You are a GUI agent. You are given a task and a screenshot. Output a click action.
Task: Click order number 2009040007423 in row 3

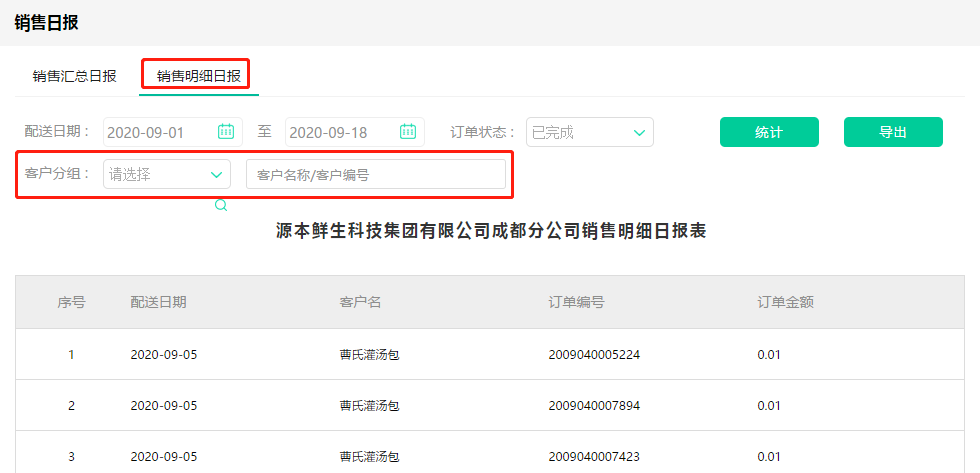pyautogui.click(x=593, y=456)
